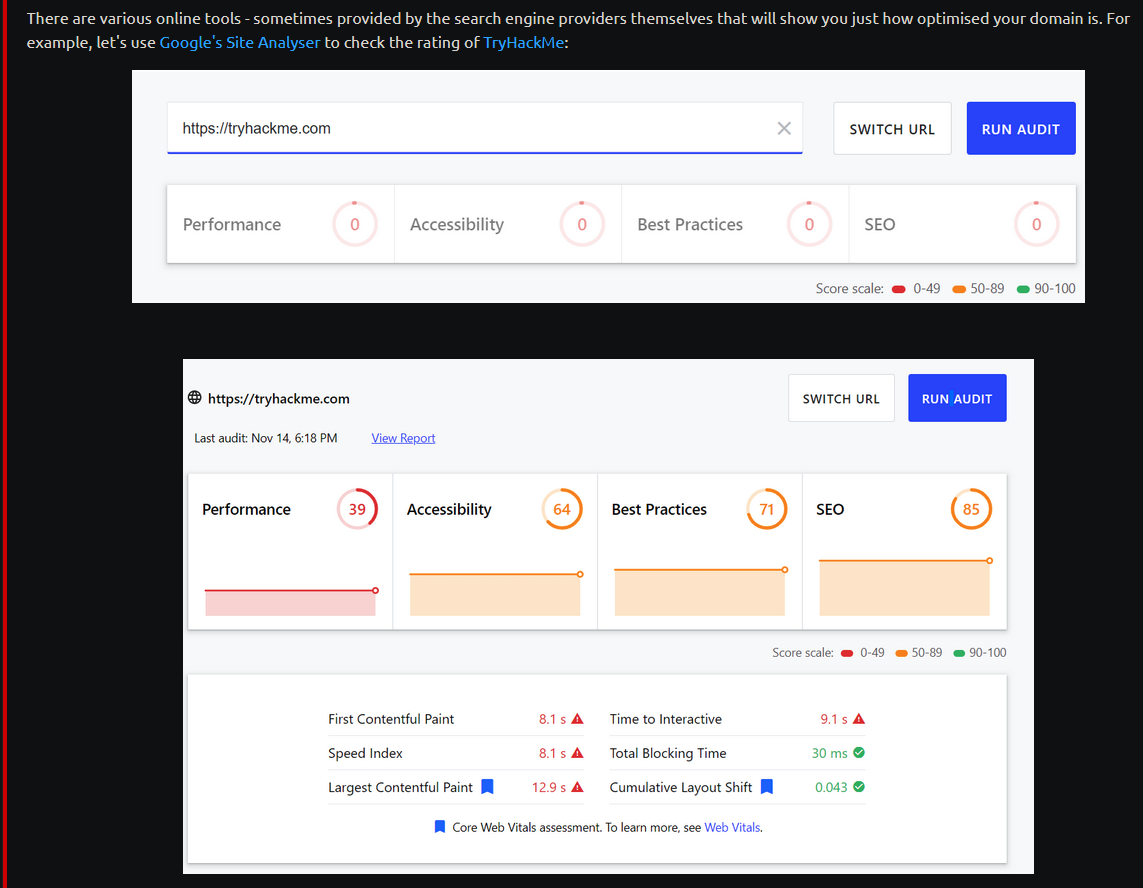Click the '12.9 s' Largest Contentful Paint value

(x=549, y=787)
